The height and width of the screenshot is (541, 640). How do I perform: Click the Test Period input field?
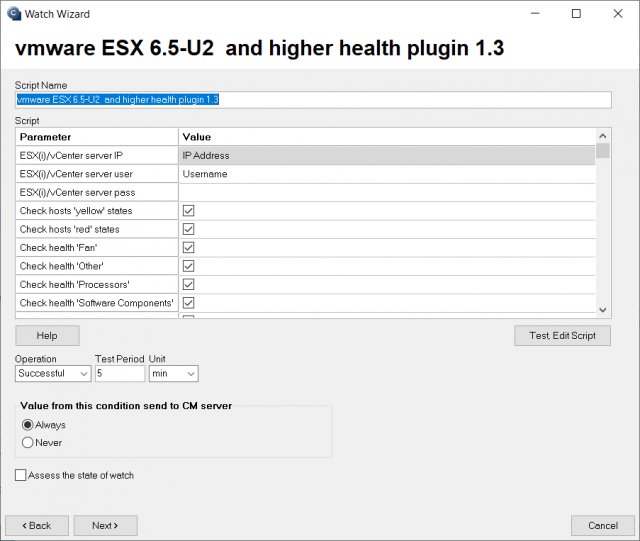120,374
